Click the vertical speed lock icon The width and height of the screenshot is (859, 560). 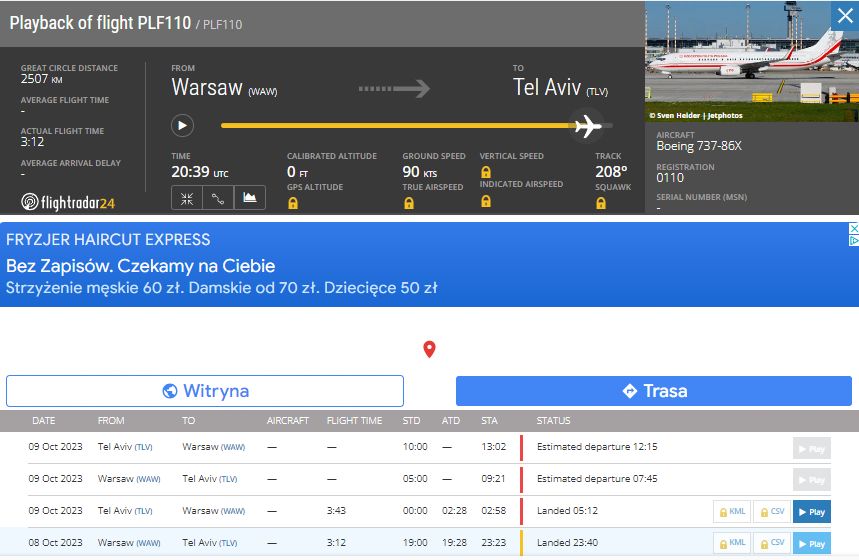(486, 172)
